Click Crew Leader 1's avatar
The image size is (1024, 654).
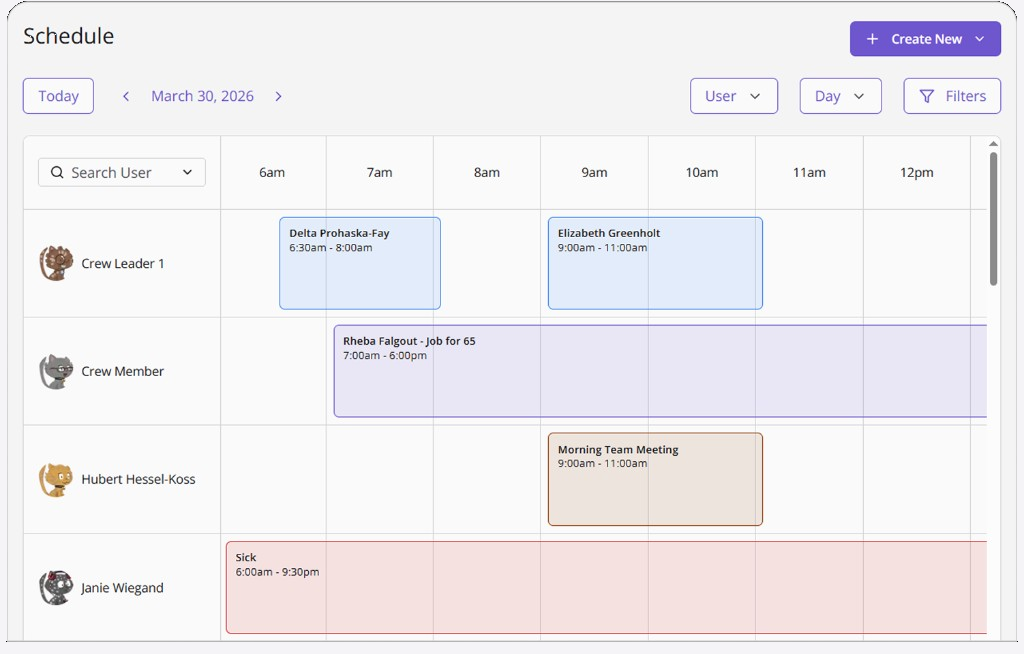click(x=56, y=263)
